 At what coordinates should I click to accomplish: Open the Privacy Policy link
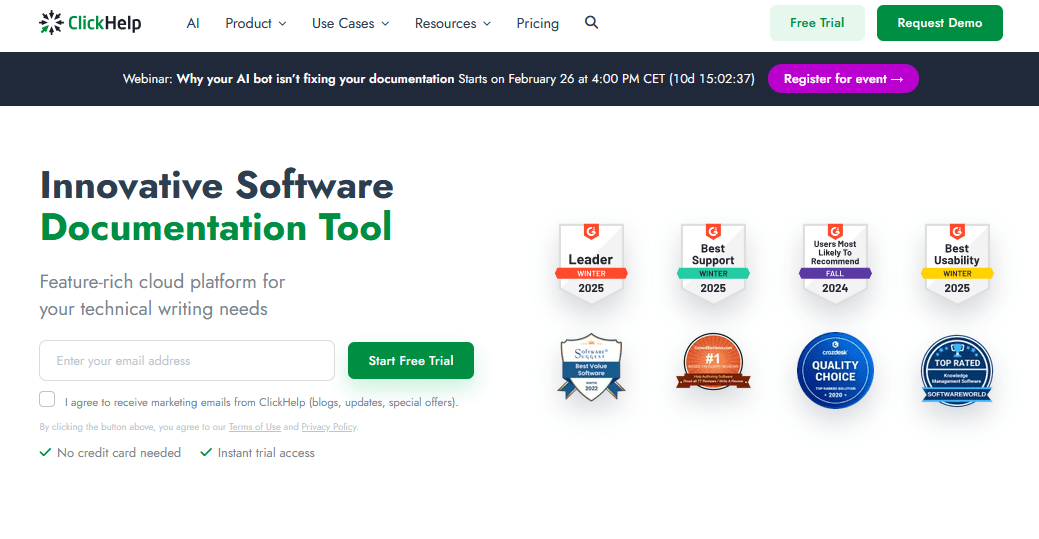pyautogui.click(x=329, y=427)
